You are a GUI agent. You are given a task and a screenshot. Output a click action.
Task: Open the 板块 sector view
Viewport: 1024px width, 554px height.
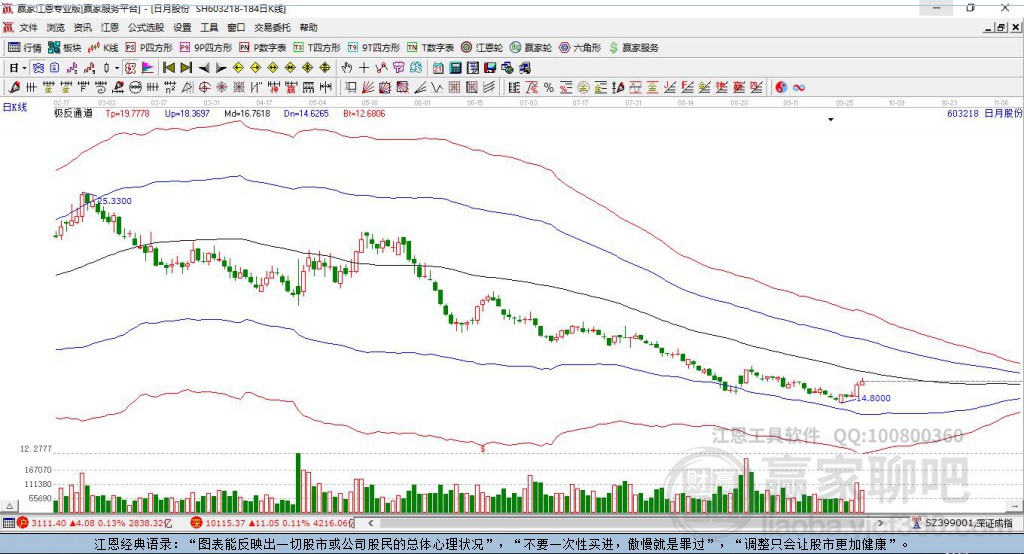coord(64,48)
